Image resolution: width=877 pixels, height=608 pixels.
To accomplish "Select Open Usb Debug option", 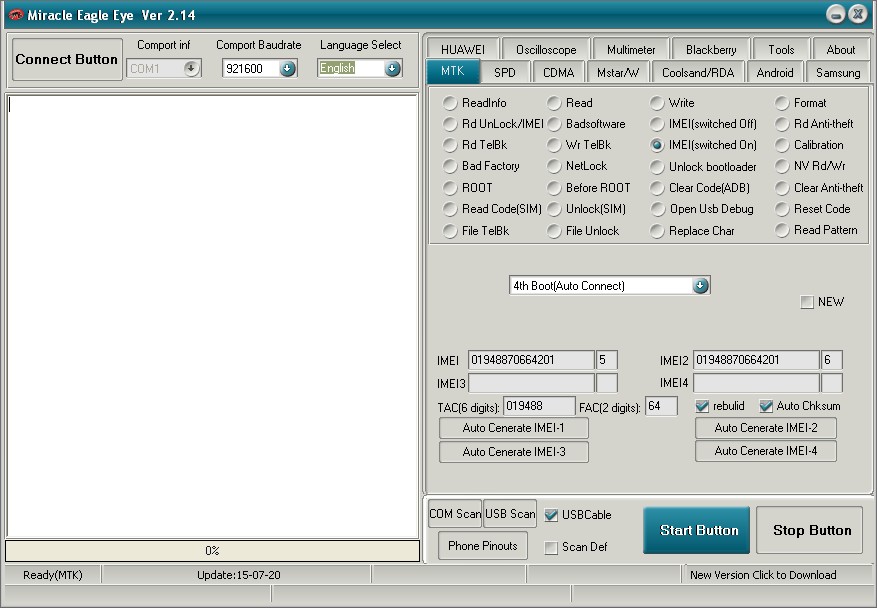I will point(702,209).
